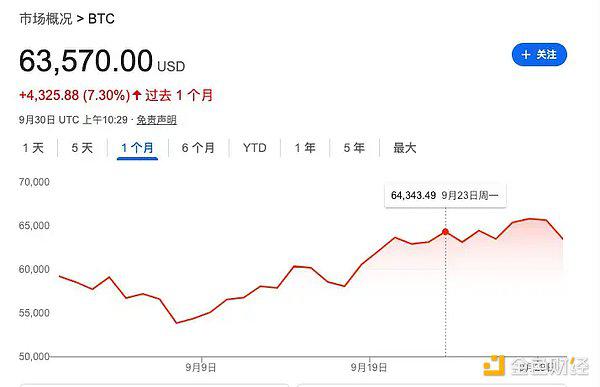Click the 9月9日 axis date label
Image resolution: width=600 pixels, height=387 pixels.
pos(201,367)
